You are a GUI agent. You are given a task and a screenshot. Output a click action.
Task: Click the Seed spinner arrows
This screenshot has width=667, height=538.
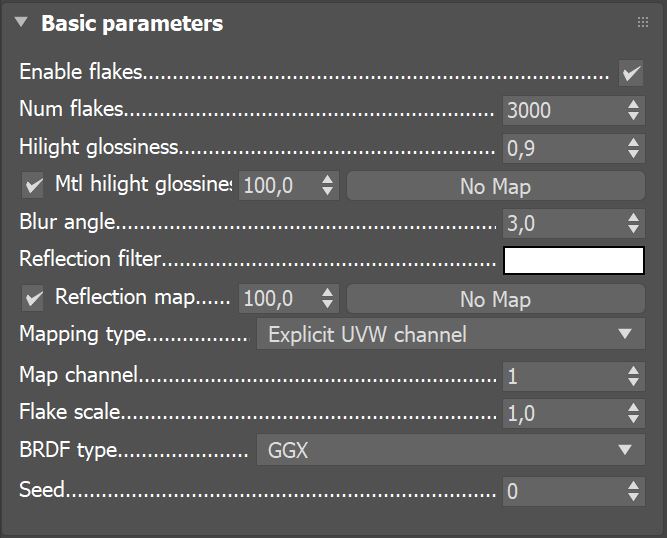633,491
